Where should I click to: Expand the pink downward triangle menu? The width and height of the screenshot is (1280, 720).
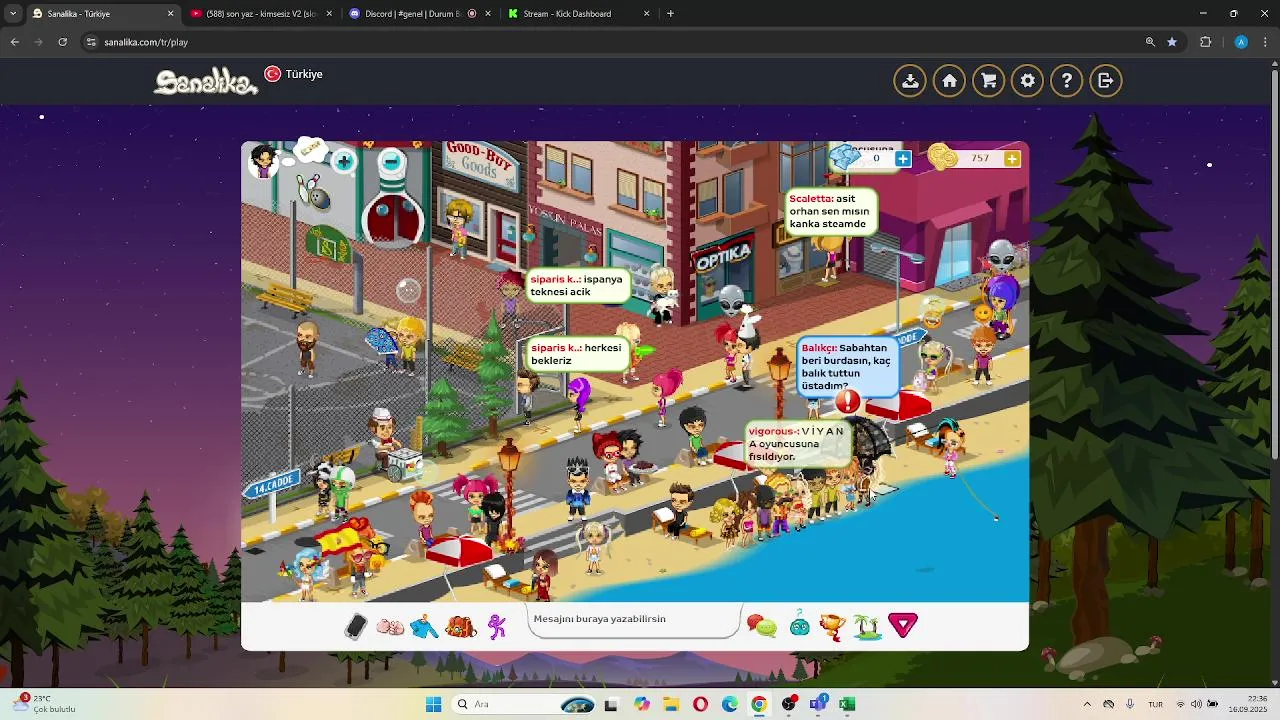[903, 626]
